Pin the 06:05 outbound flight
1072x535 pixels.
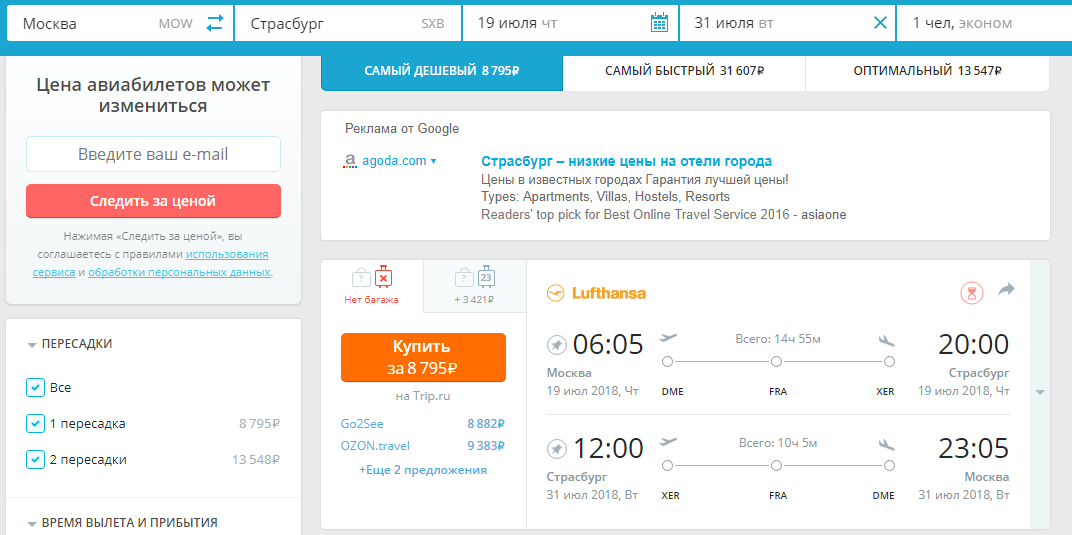click(x=557, y=345)
